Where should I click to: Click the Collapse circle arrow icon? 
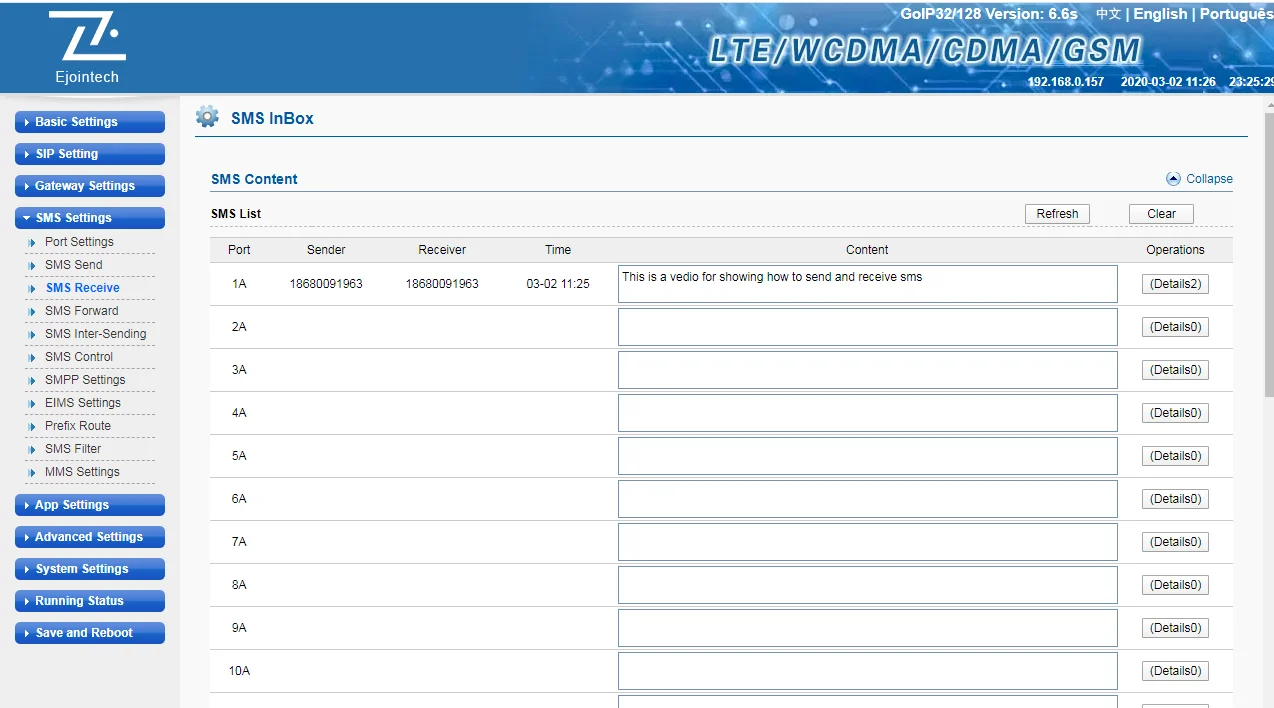coord(1173,179)
